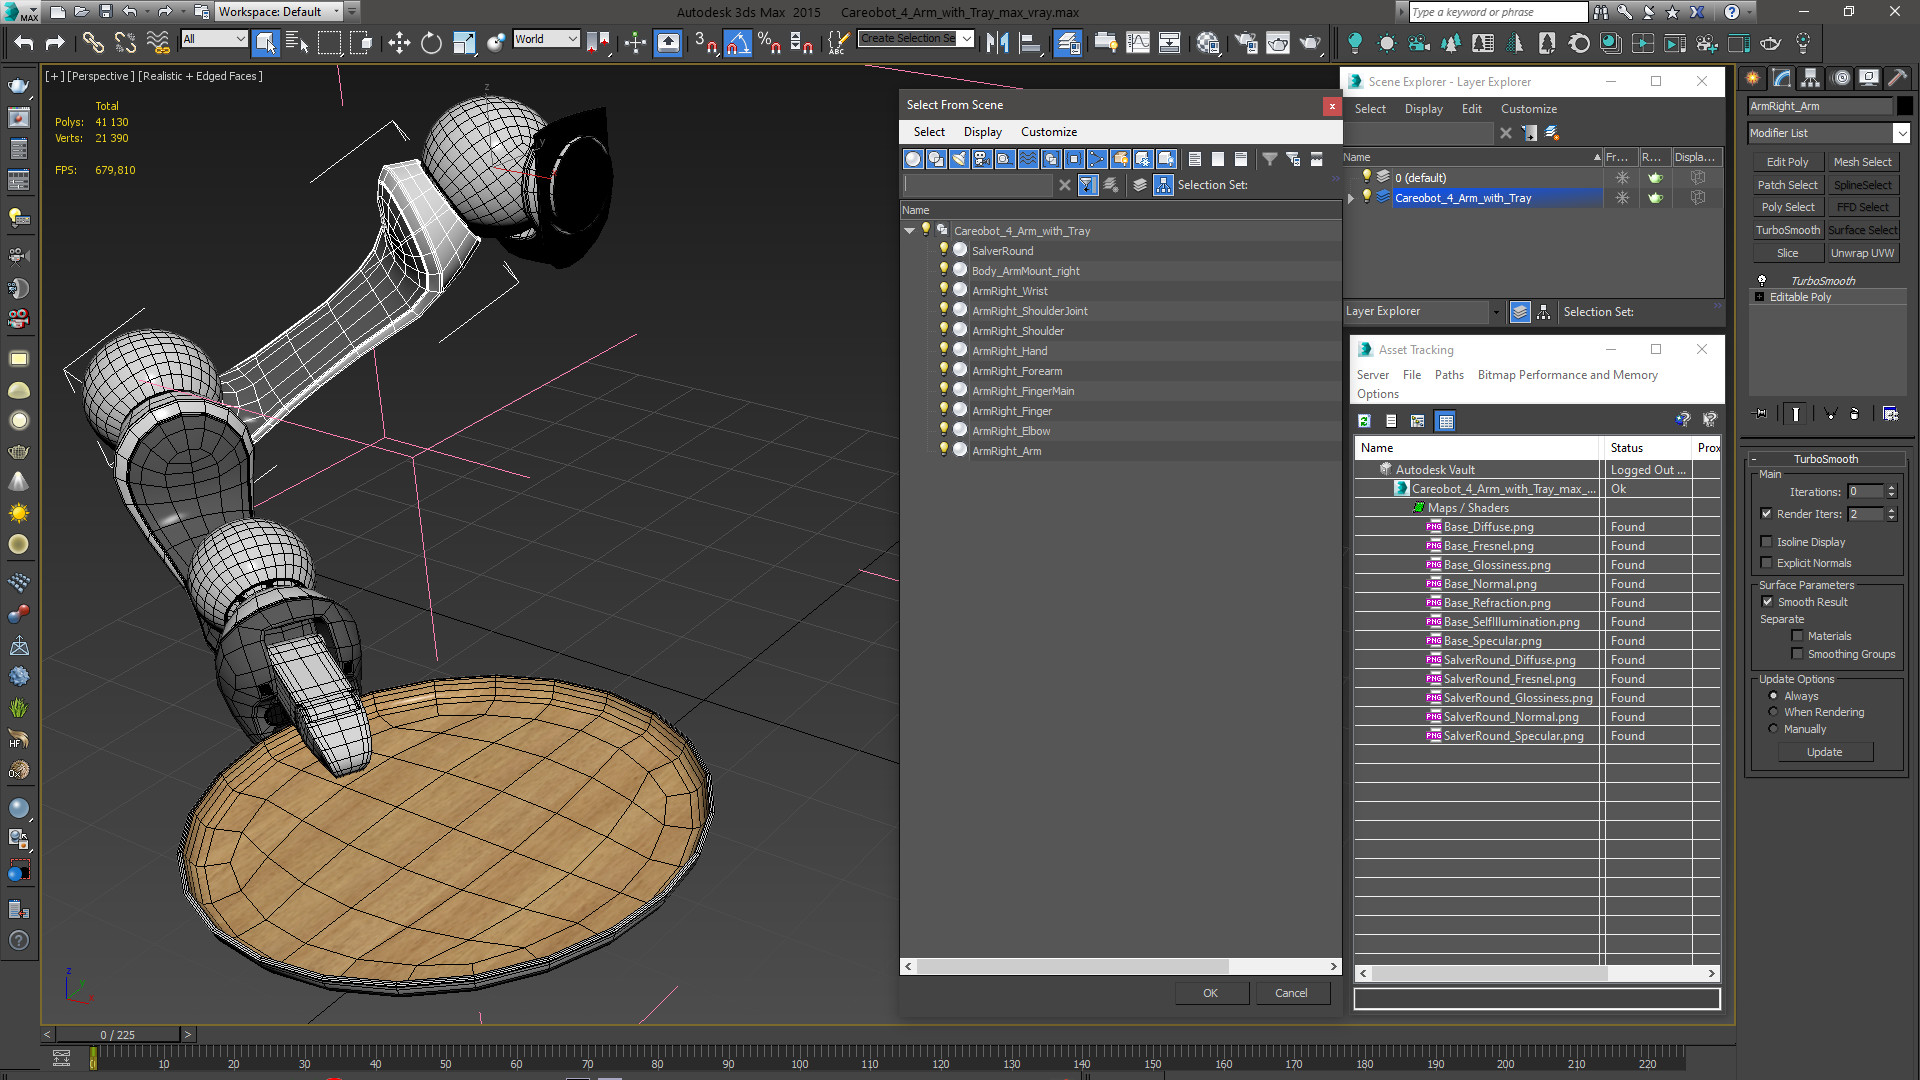The width and height of the screenshot is (1920, 1080).
Task: Open the World reference coordinate dropdown
Action: pyautogui.click(x=546, y=39)
